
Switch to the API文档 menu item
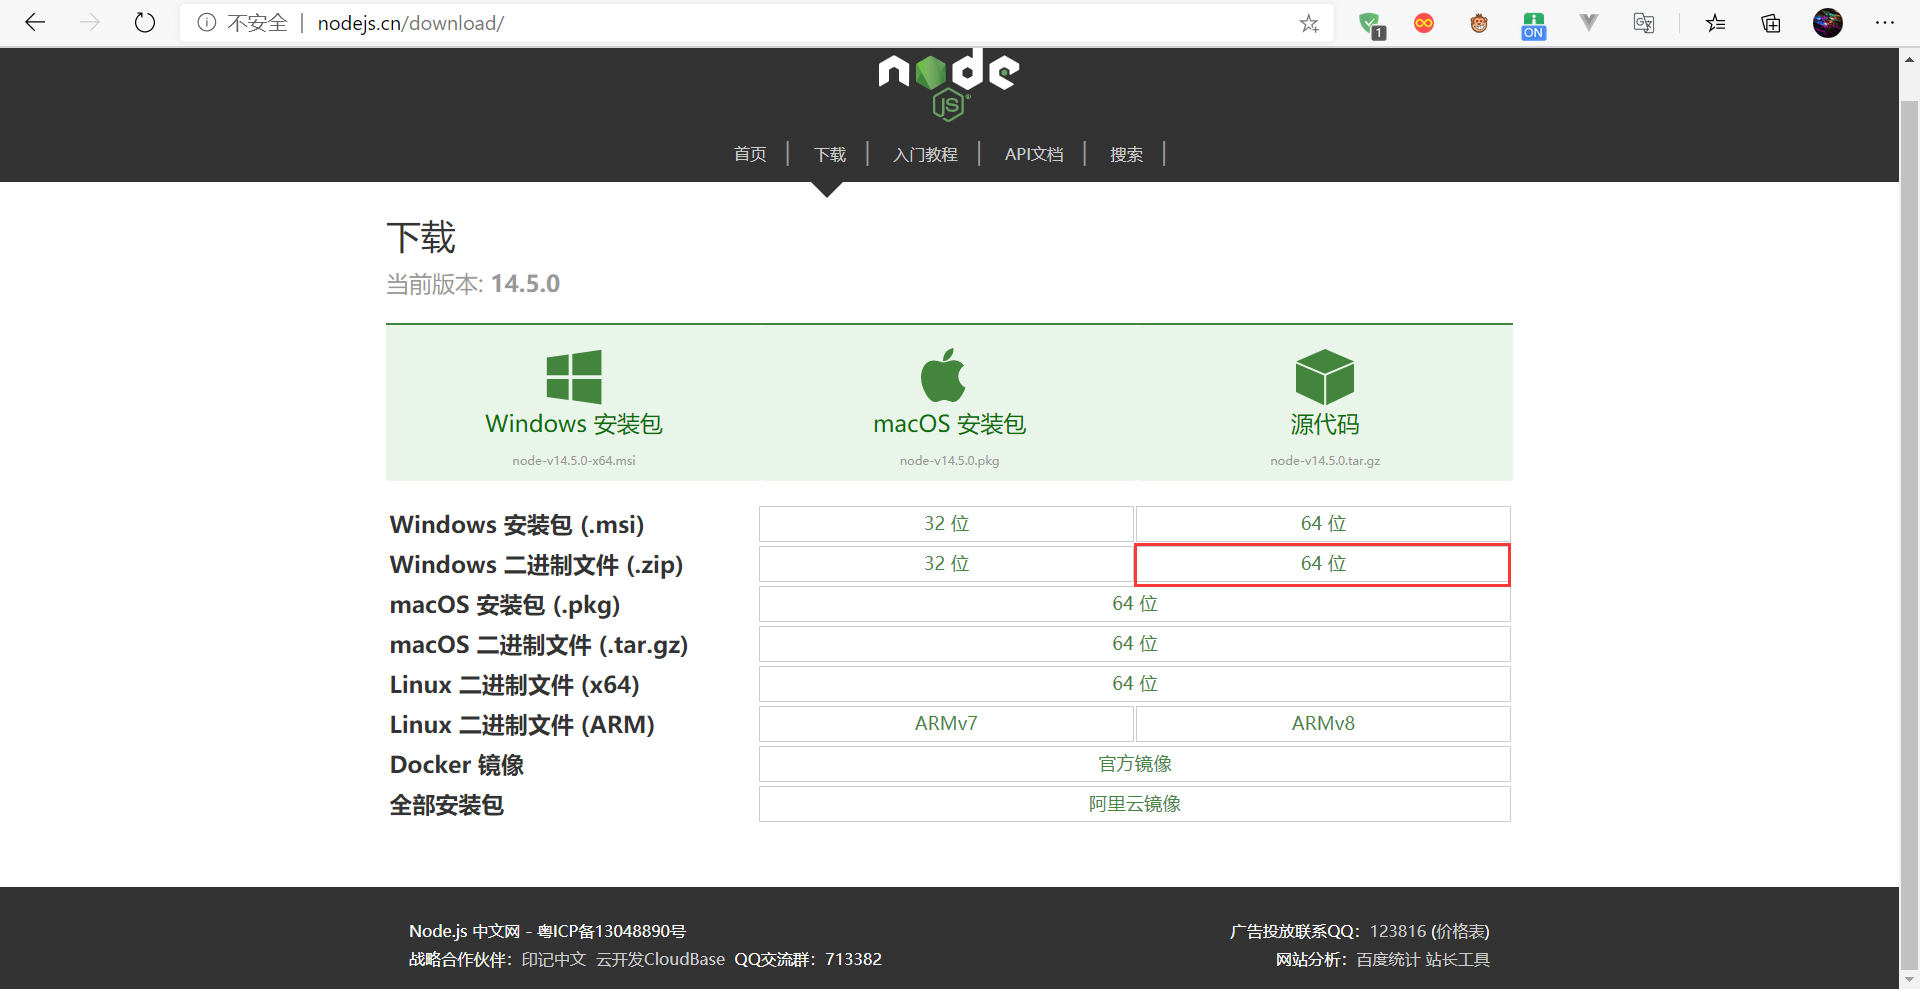(1033, 154)
